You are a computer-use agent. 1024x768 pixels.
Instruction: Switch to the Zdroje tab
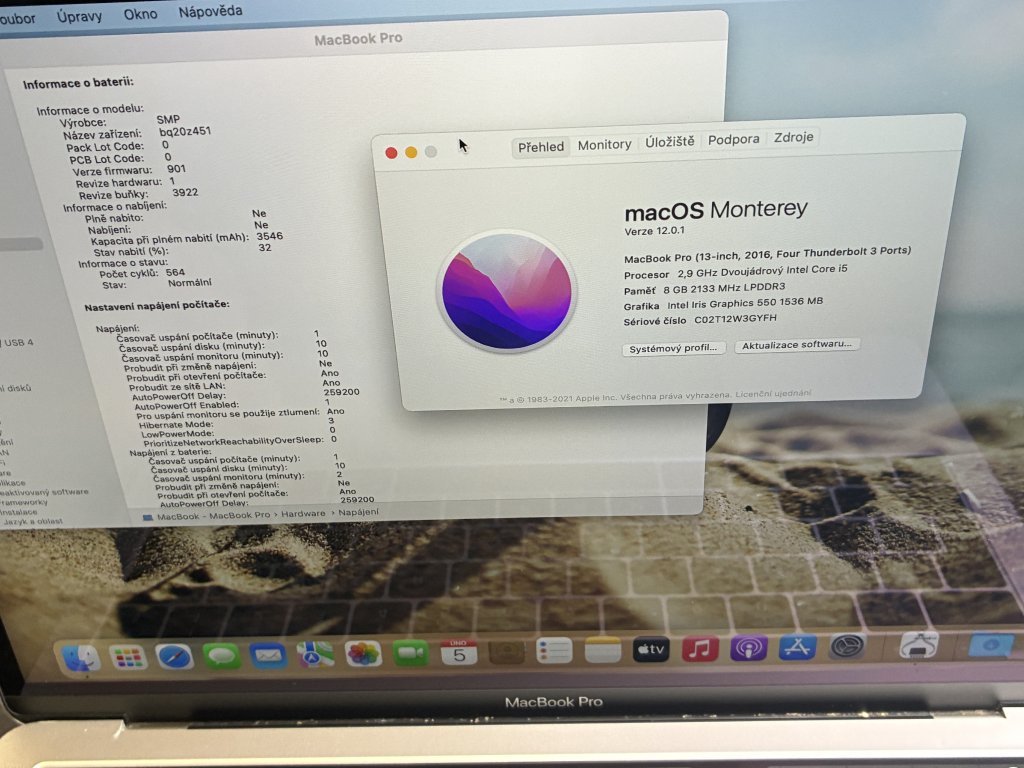[793, 137]
